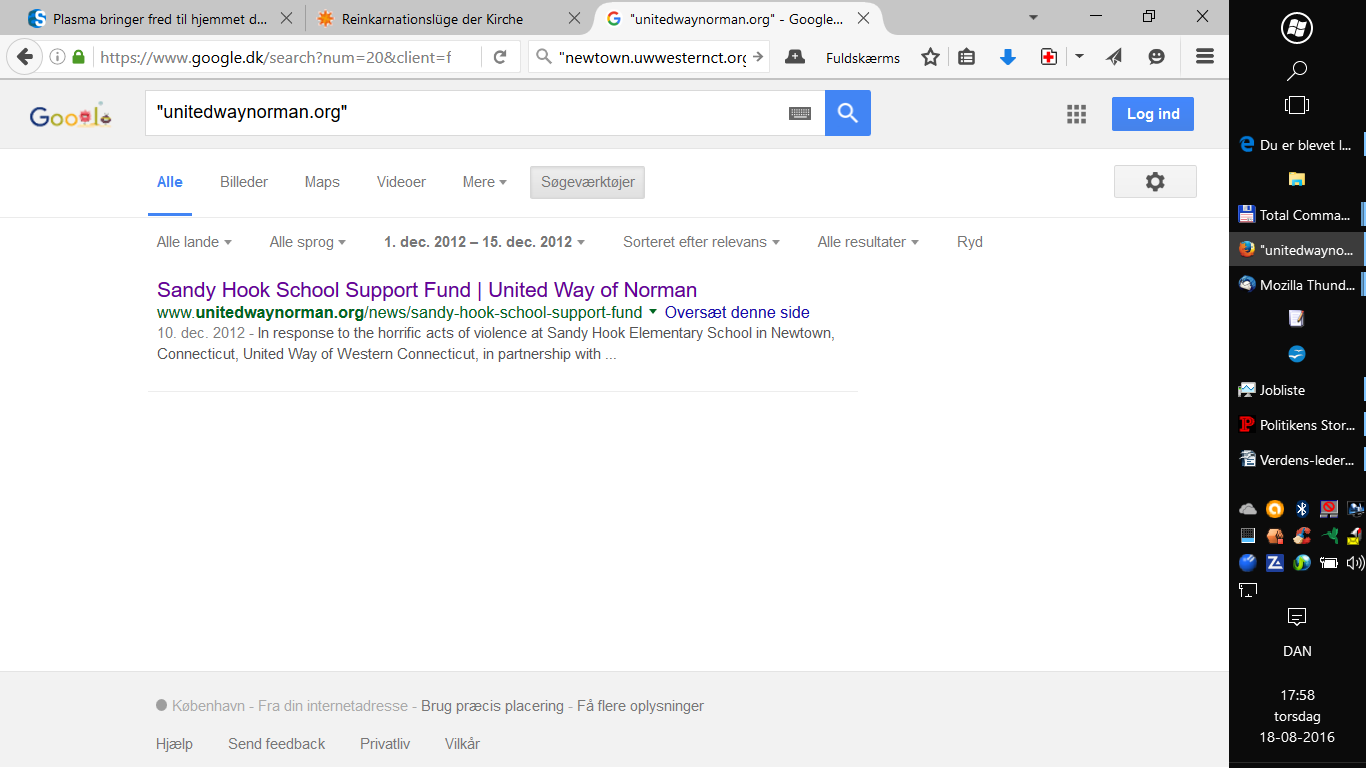The height and width of the screenshot is (768, 1366).
Task: Click Send feedback footer link
Action: [276, 744]
